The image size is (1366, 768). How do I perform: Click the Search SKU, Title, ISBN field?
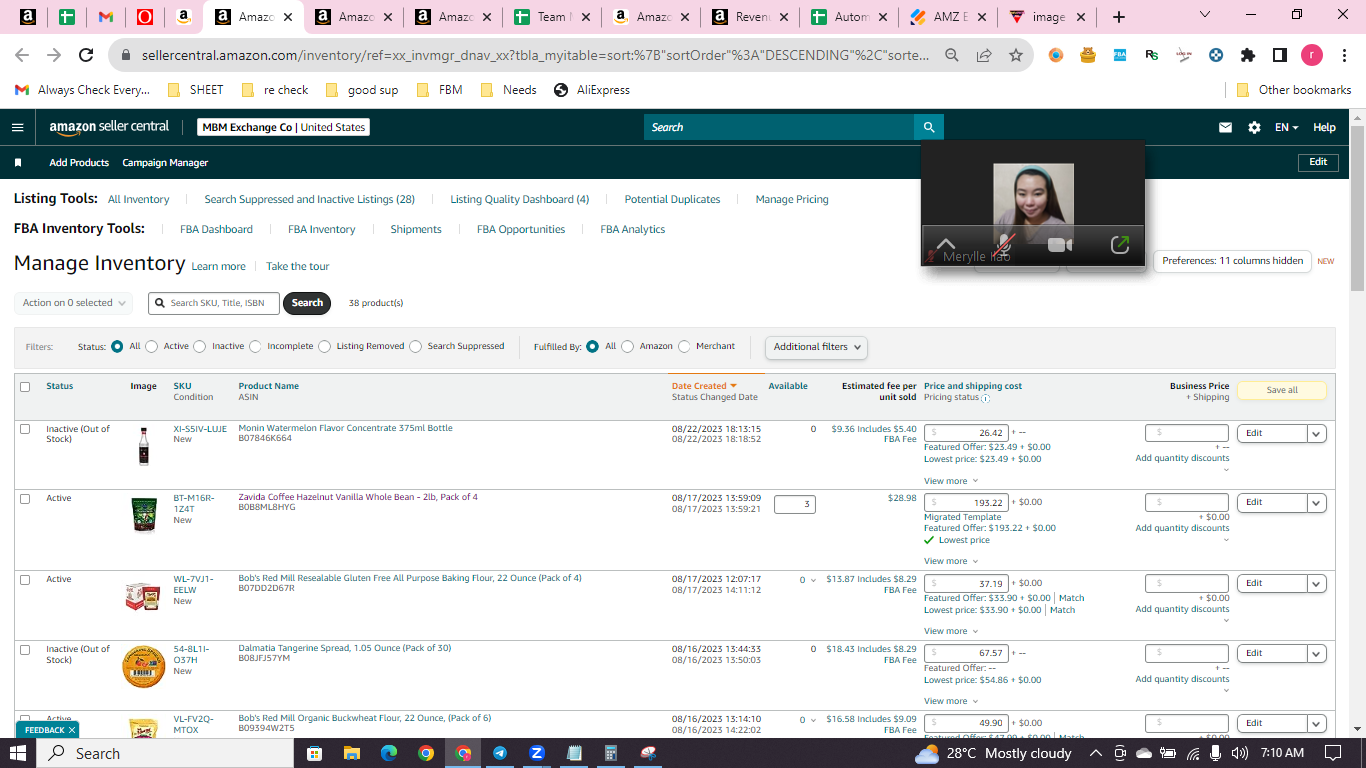(x=213, y=303)
